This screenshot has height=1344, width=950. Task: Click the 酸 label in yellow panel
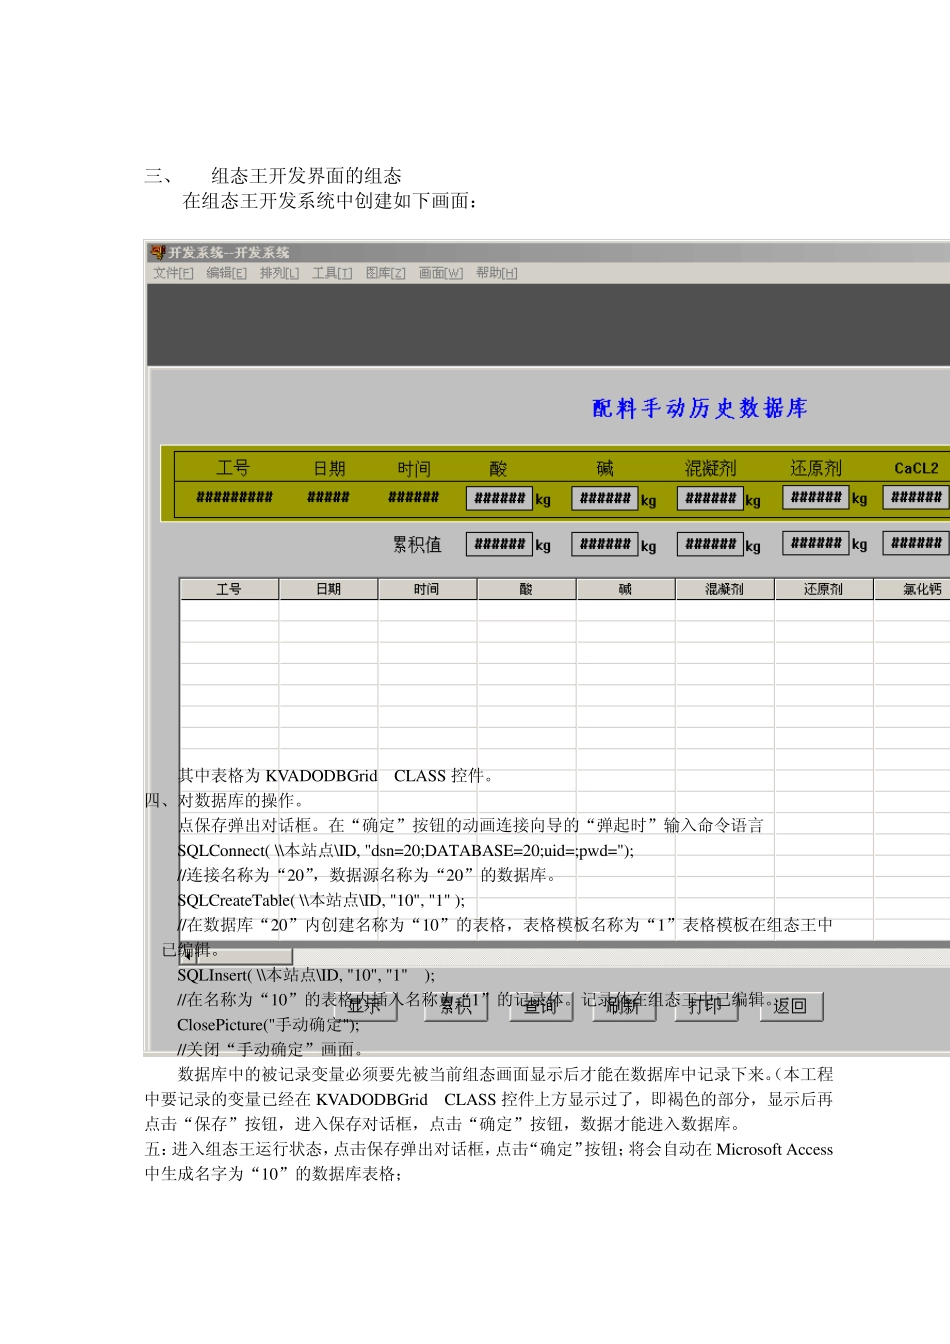tap(498, 468)
